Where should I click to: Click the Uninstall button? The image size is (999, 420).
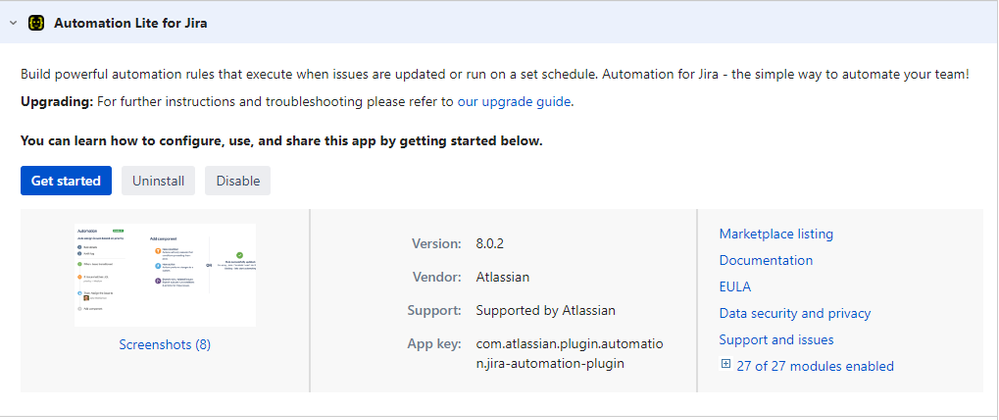click(x=159, y=181)
